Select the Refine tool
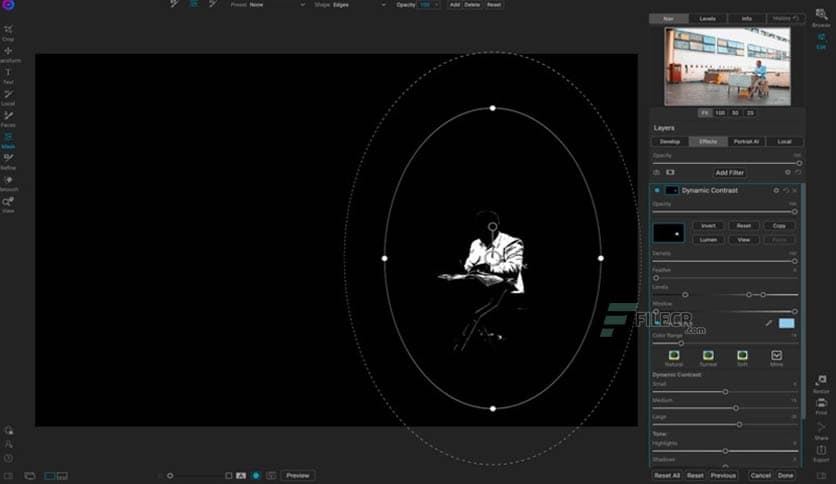The image size is (836, 484). (x=8, y=160)
